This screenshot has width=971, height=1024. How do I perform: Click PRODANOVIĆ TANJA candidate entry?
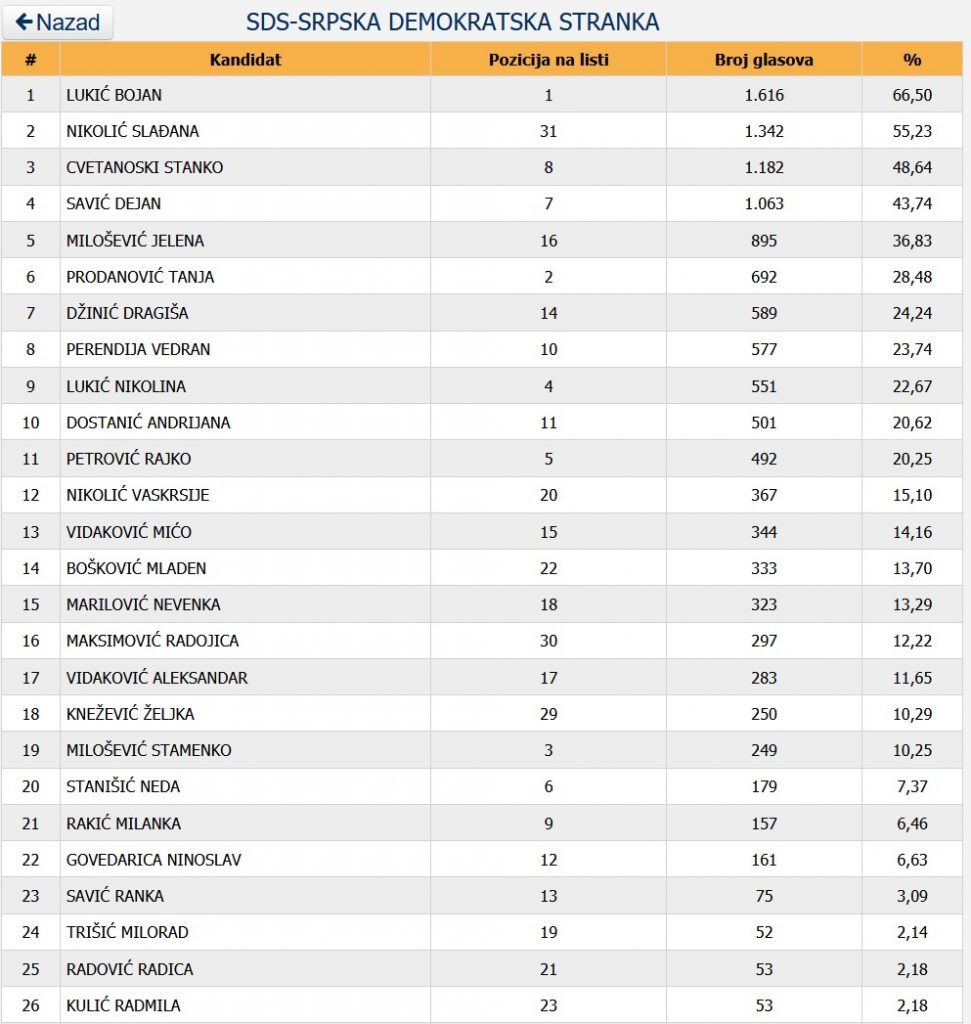click(x=140, y=277)
